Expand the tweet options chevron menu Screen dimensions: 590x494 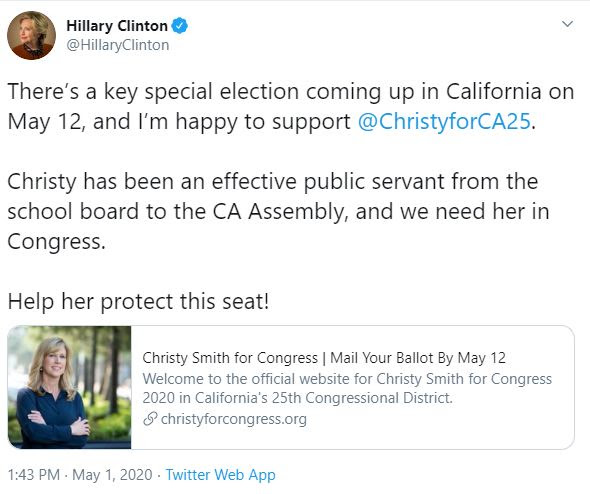[x=567, y=24]
